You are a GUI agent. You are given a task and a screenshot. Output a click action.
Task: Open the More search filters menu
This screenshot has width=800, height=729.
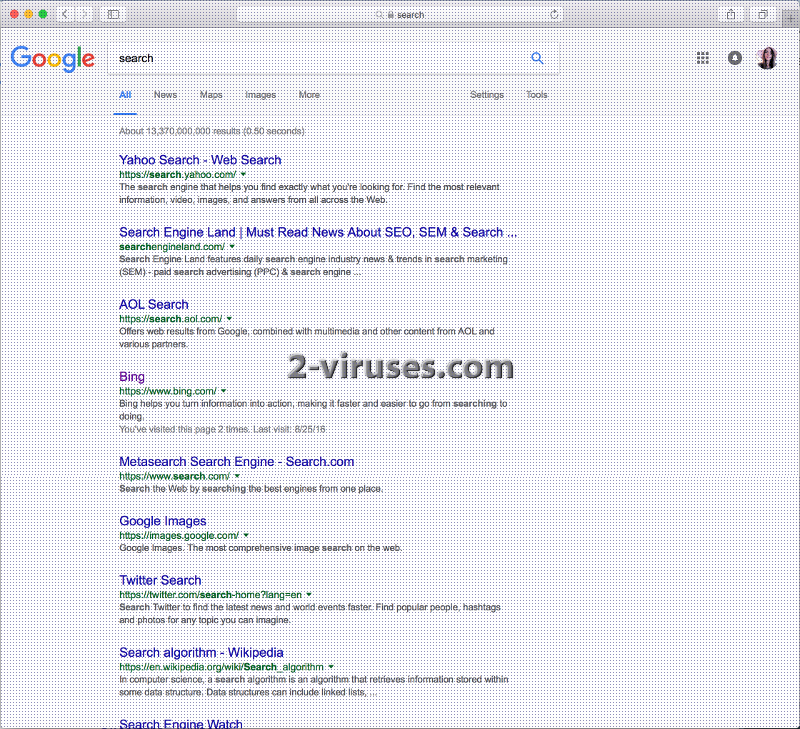pyautogui.click(x=309, y=95)
